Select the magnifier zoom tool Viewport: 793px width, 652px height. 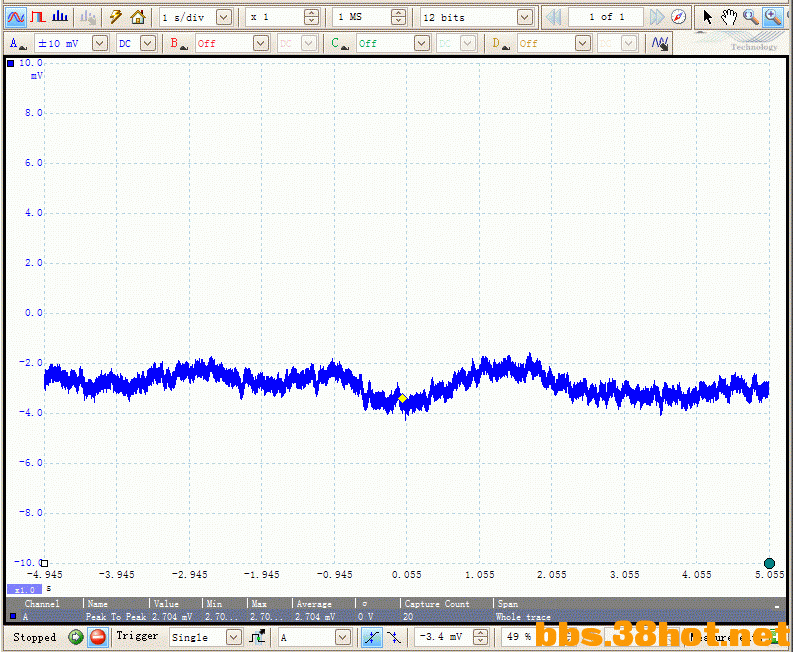(751, 18)
